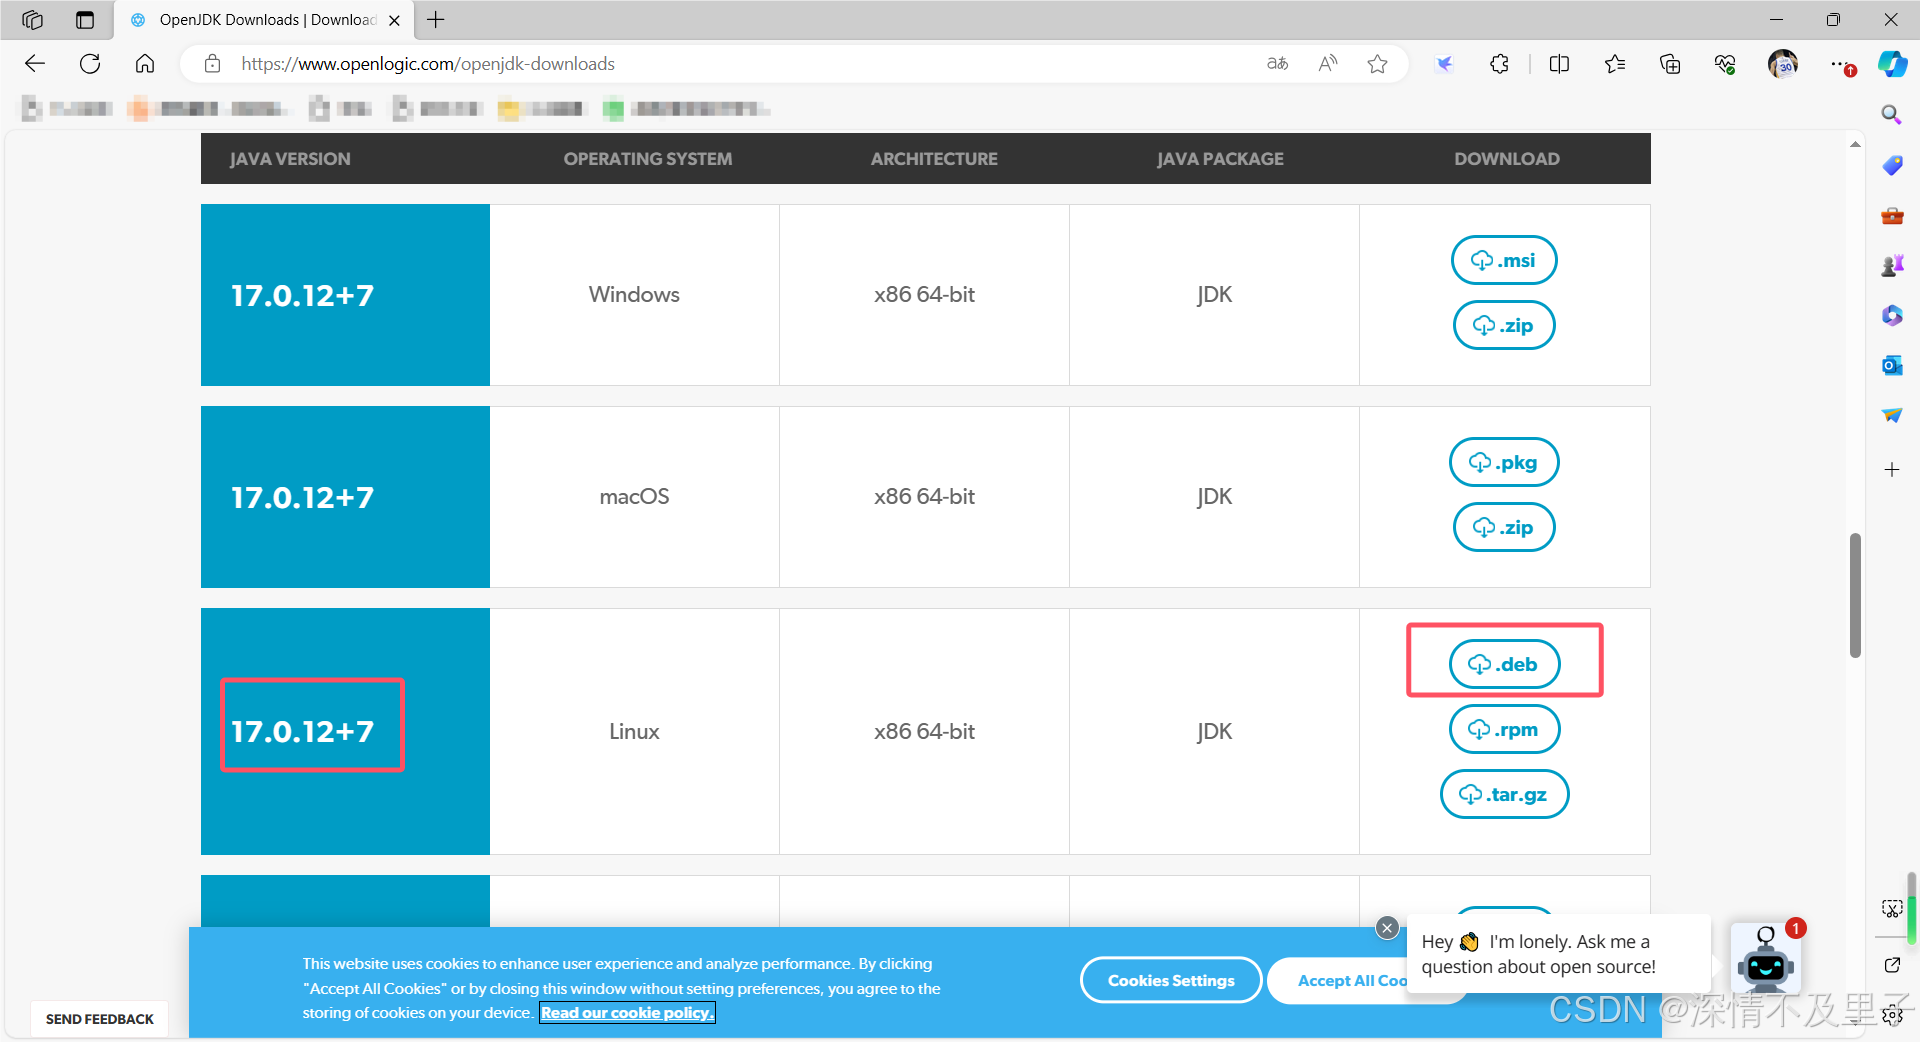This screenshot has height=1042, width=1920.
Task: Click the scrollbar up arrow
Action: point(1855,145)
